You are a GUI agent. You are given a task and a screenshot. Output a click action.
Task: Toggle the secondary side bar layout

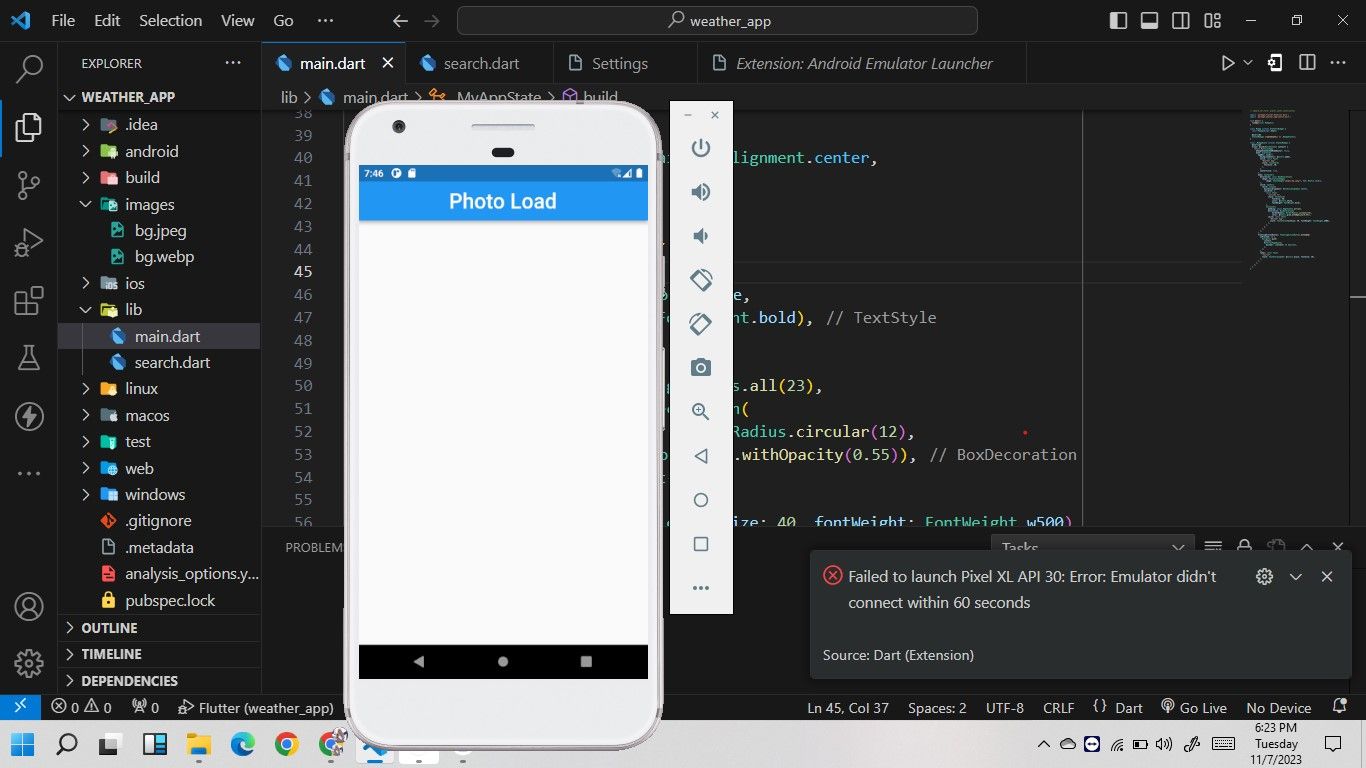(x=1181, y=20)
